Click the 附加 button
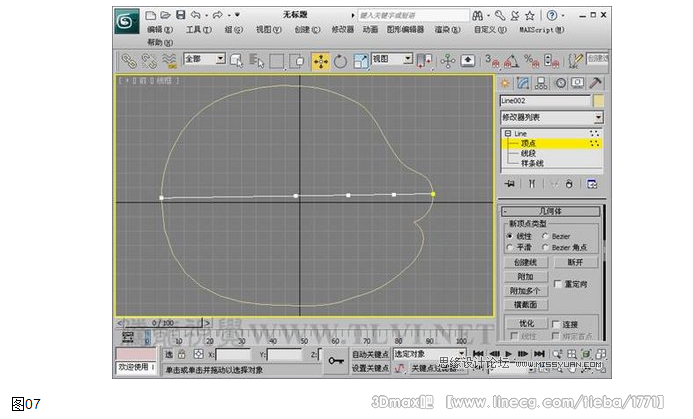Screen dimensions: 693x419 pos(526,277)
